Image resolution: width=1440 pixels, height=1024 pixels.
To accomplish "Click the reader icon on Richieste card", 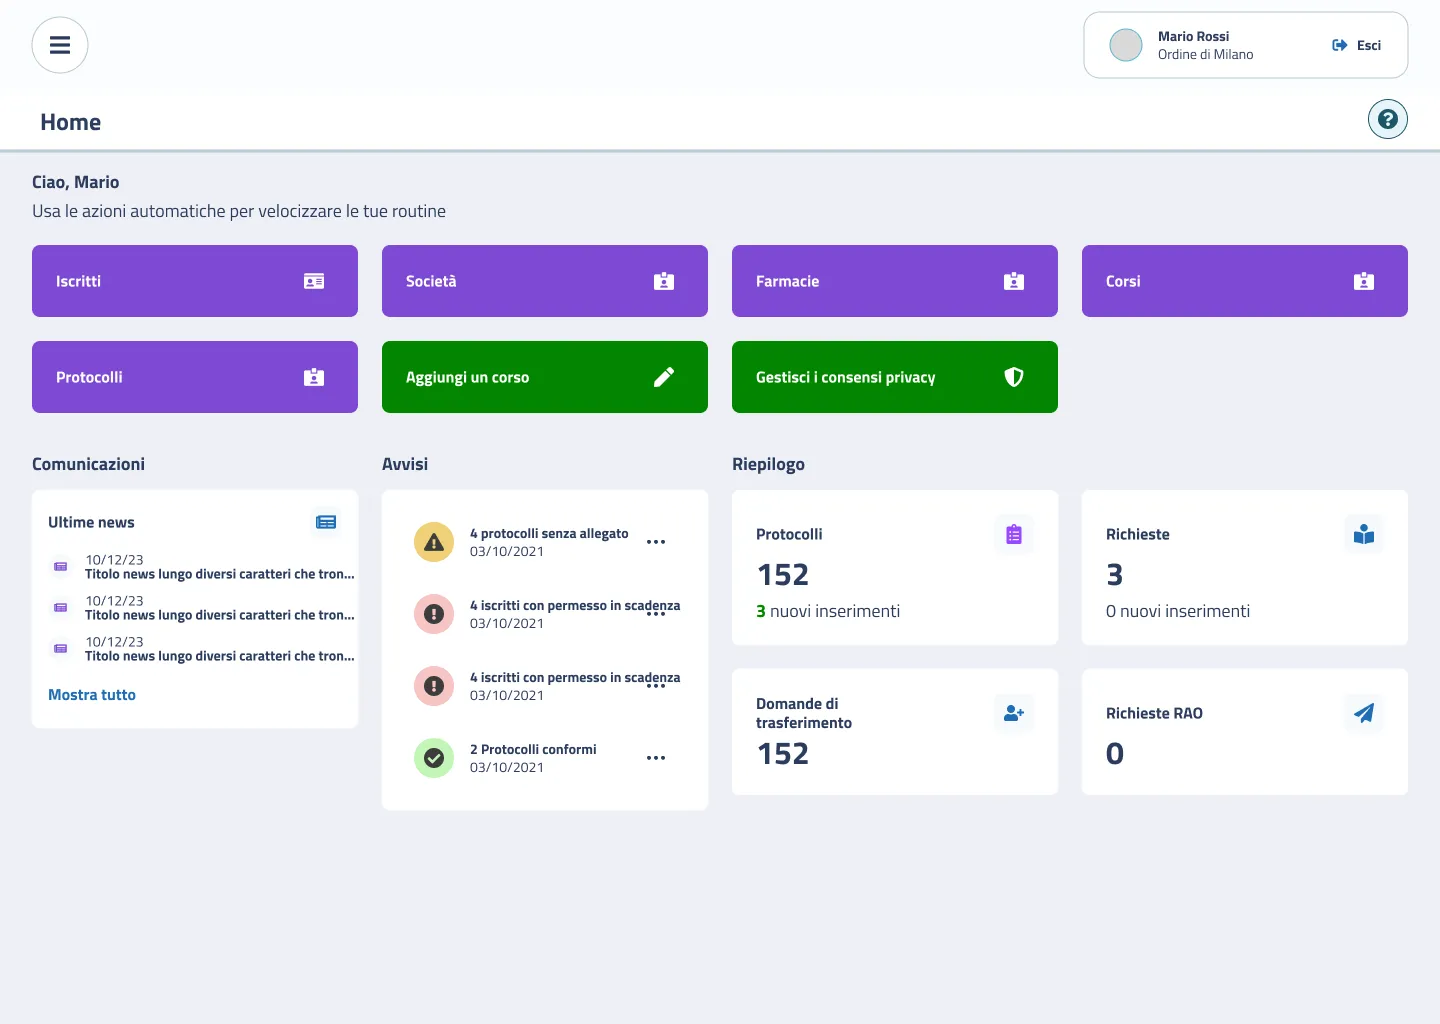I will [1364, 535].
